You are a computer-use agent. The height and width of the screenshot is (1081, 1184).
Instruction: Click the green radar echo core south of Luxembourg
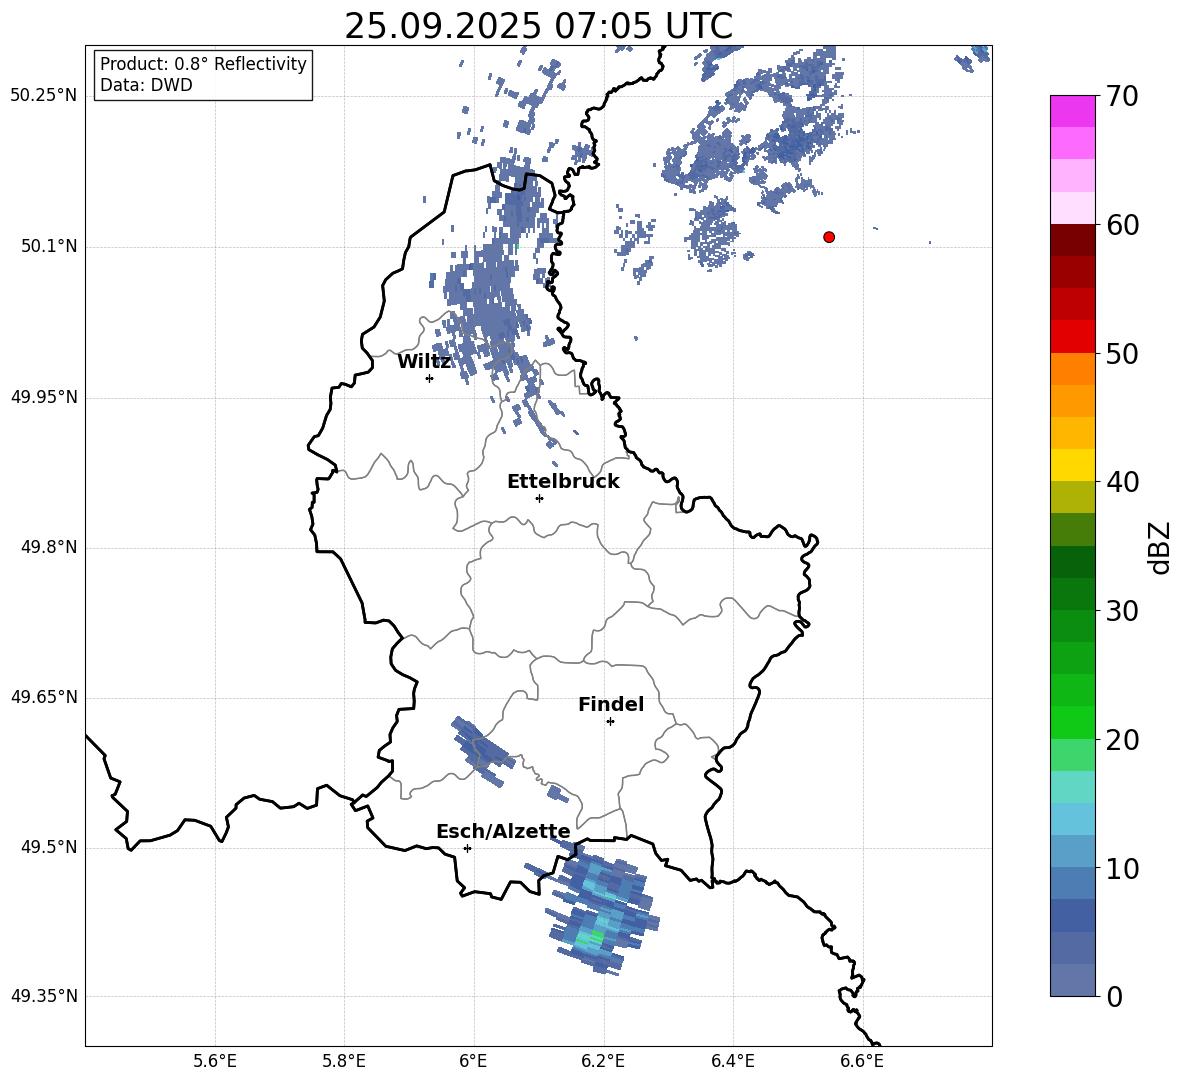(595, 937)
